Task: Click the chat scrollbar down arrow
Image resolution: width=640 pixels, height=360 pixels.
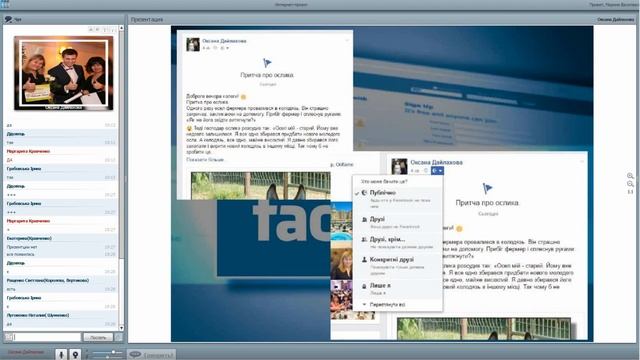Action: 121,328
